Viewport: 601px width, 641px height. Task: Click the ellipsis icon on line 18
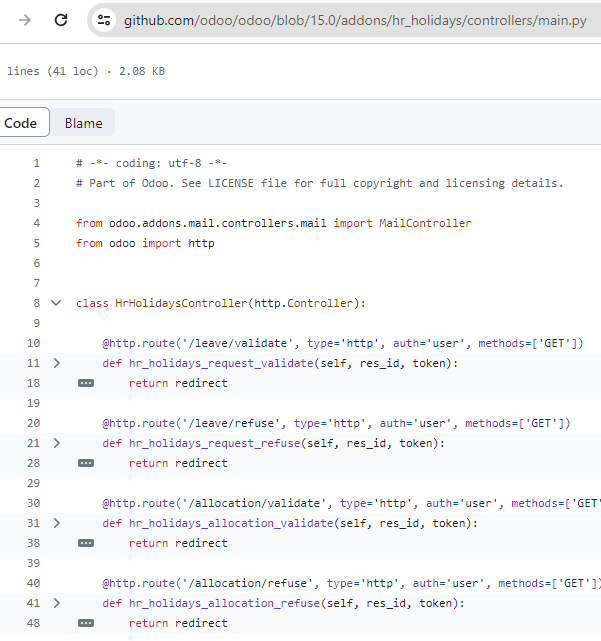point(86,383)
